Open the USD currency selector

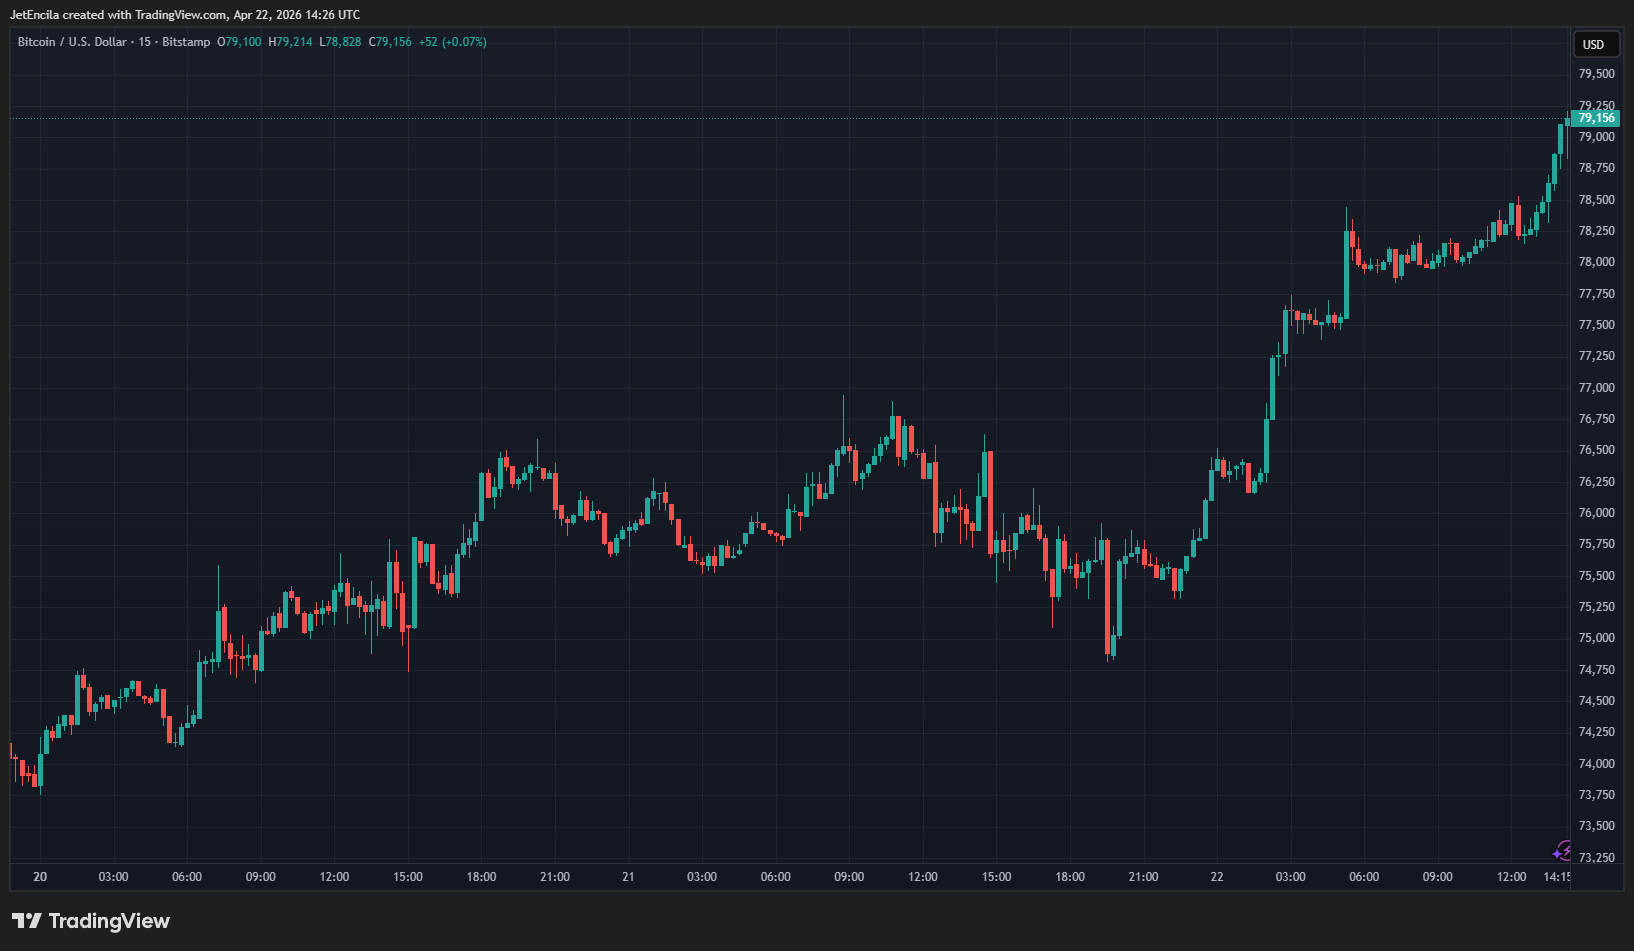(1593, 44)
